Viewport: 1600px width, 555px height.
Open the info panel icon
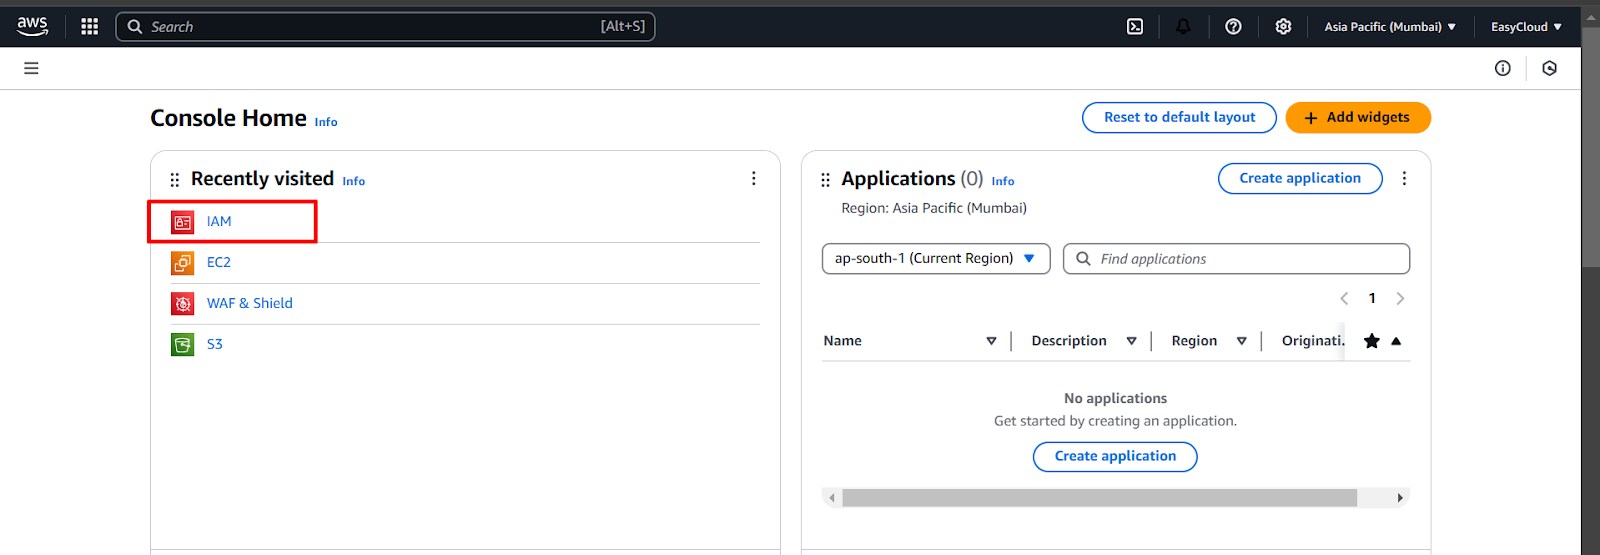tap(1502, 68)
